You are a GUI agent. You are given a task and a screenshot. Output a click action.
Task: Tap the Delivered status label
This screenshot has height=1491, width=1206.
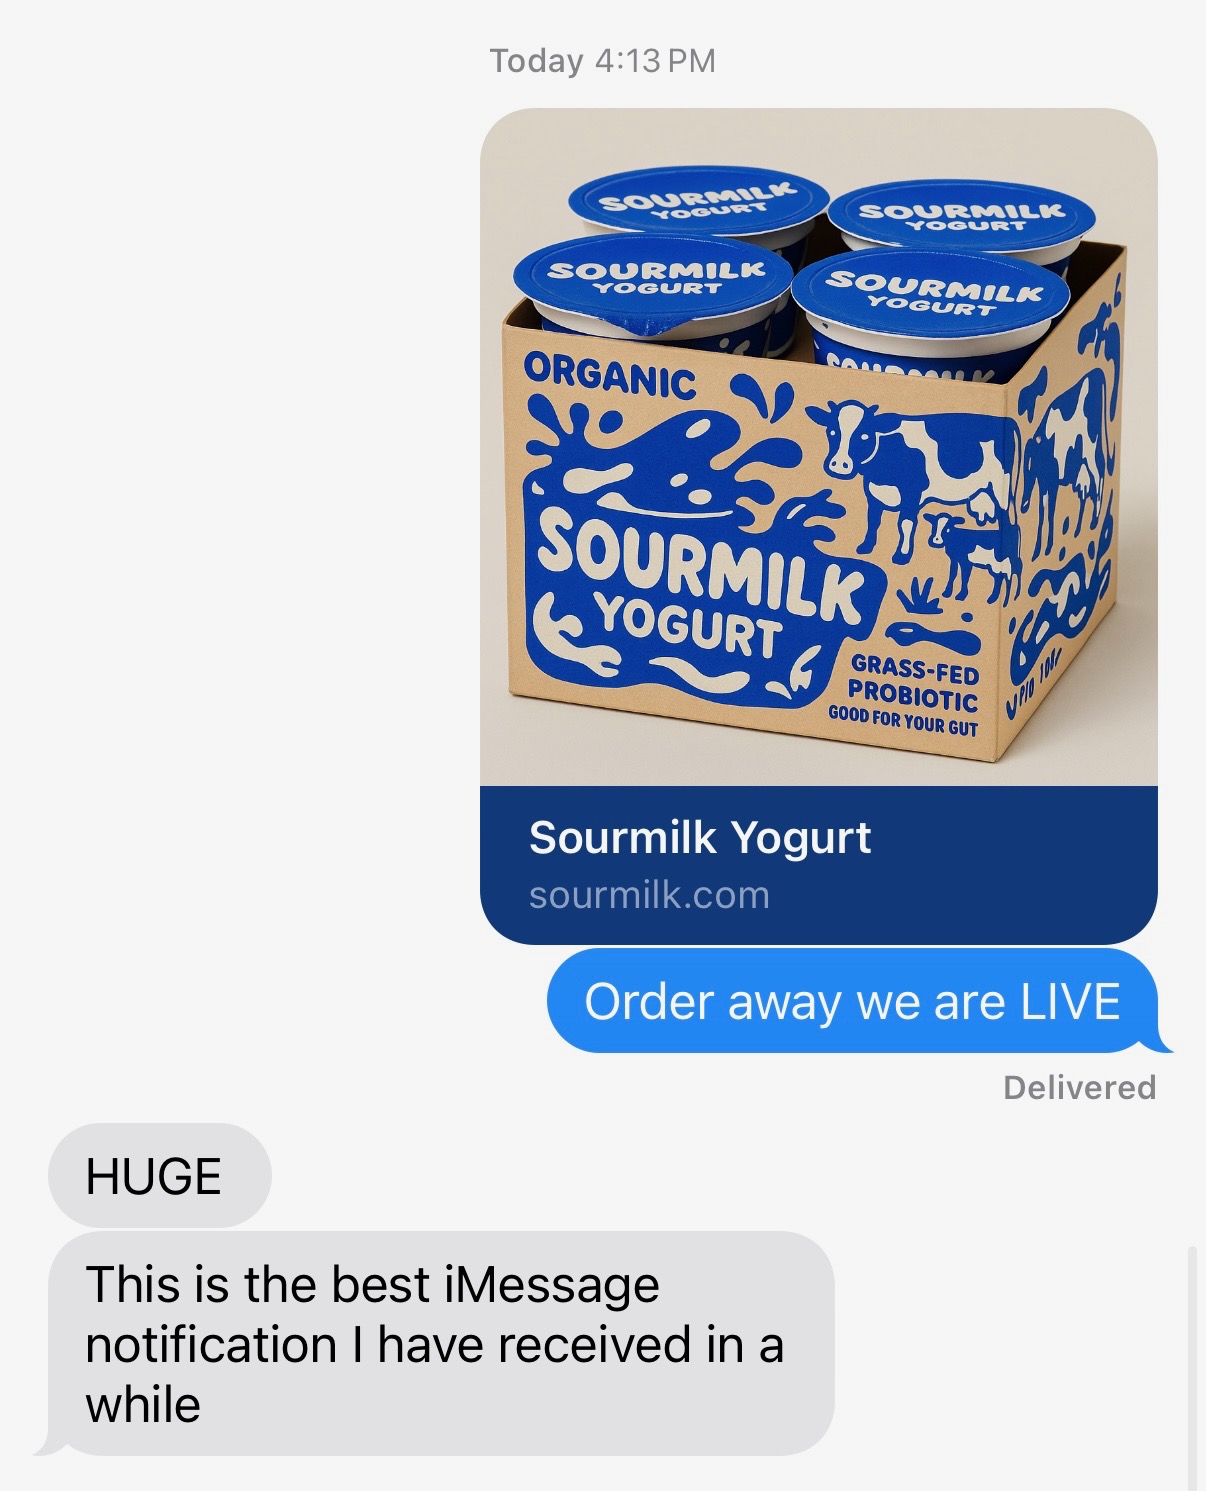1080,1087
